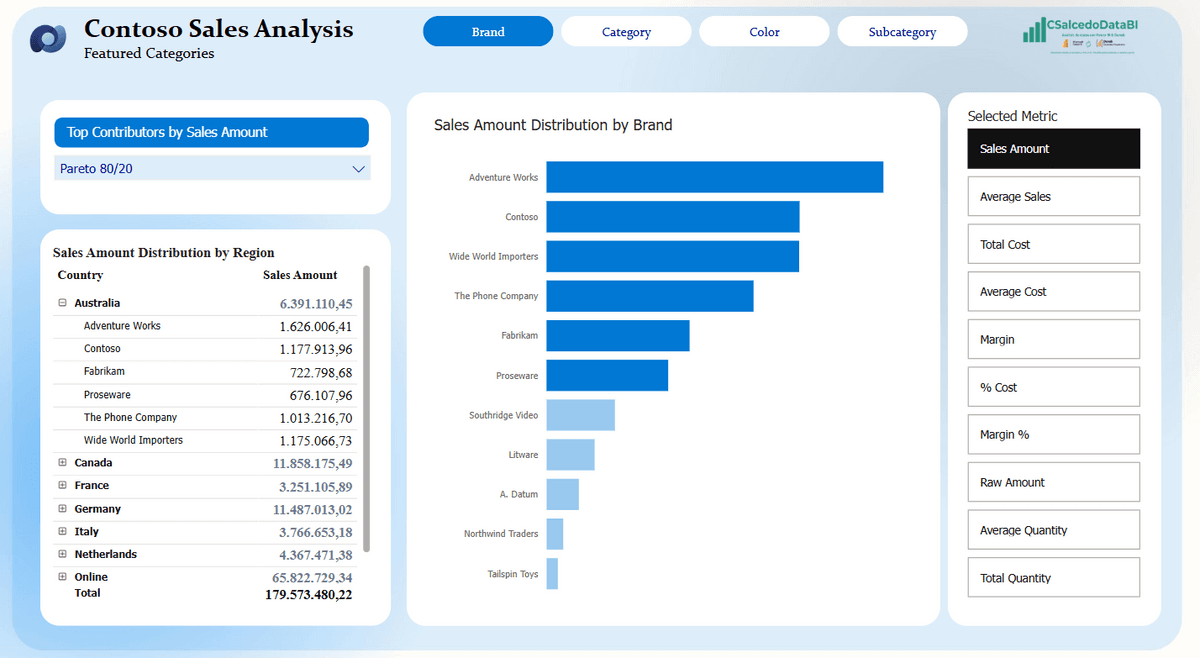Click the Raw Amount metric button
This screenshot has height=658, width=1200.
(x=1053, y=482)
